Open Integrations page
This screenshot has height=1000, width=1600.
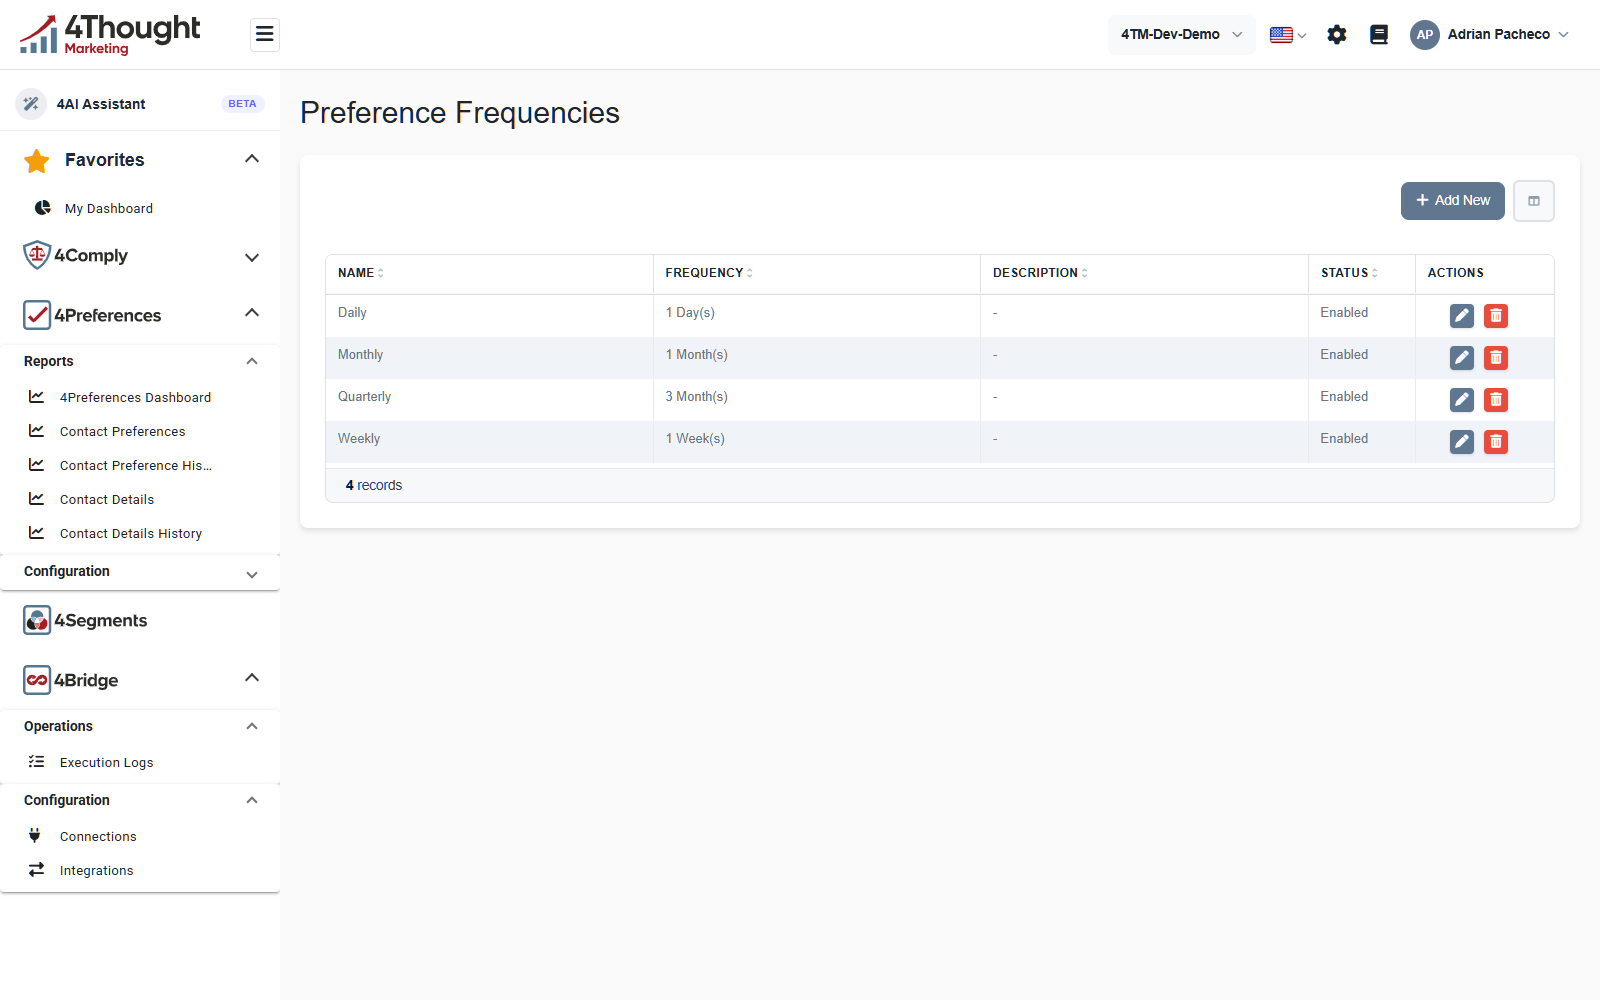(96, 870)
